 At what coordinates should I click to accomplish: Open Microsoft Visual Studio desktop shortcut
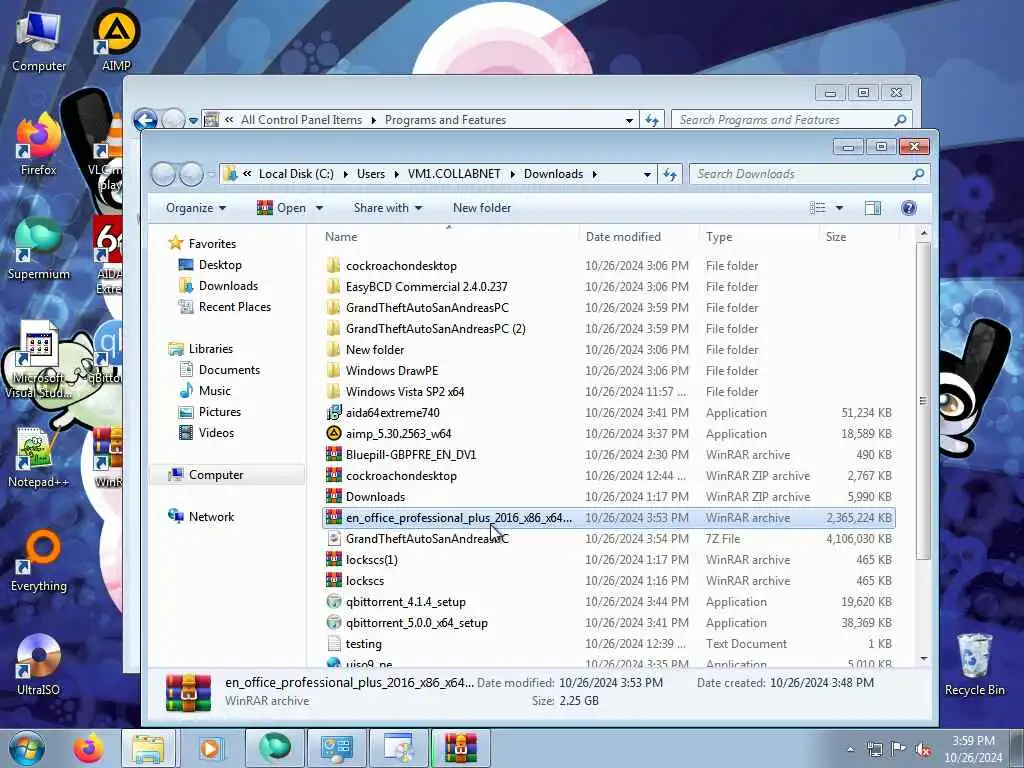[39, 358]
